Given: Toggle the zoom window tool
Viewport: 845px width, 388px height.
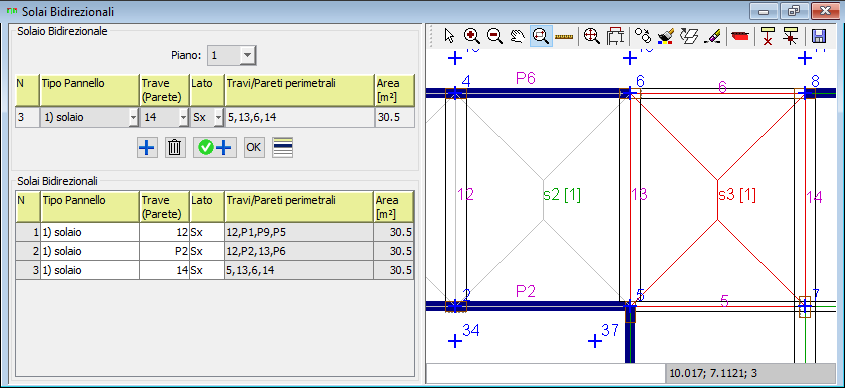Looking at the screenshot, I should coord(541,36).
